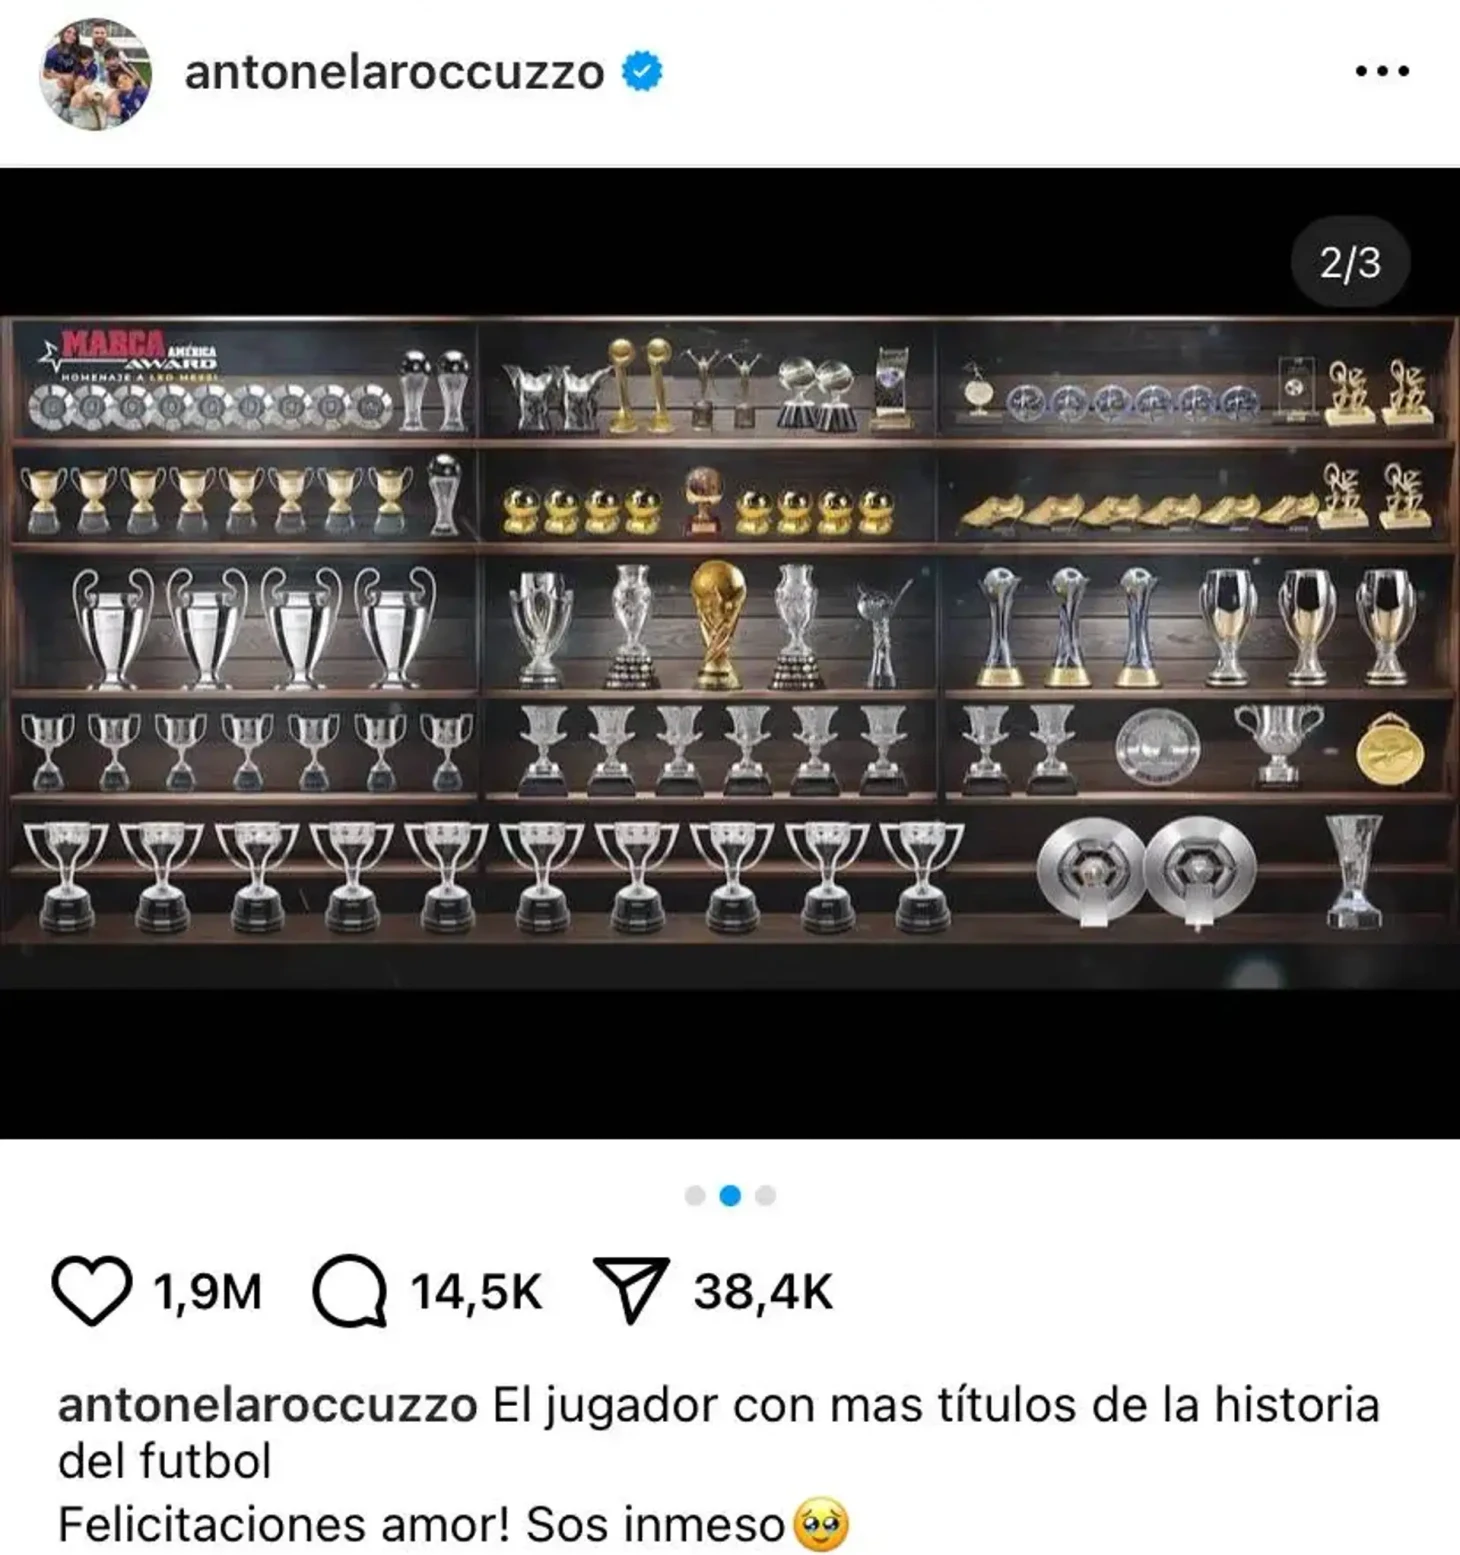Jump to the third carousel dot

click(766, 1195)
